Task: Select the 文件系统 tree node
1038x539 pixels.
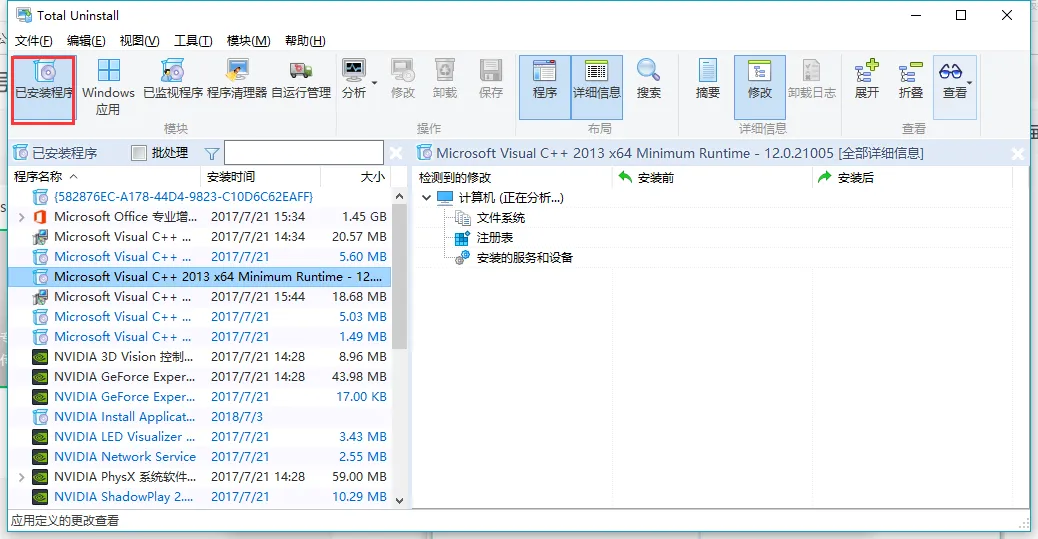Action: click(500, 218)
